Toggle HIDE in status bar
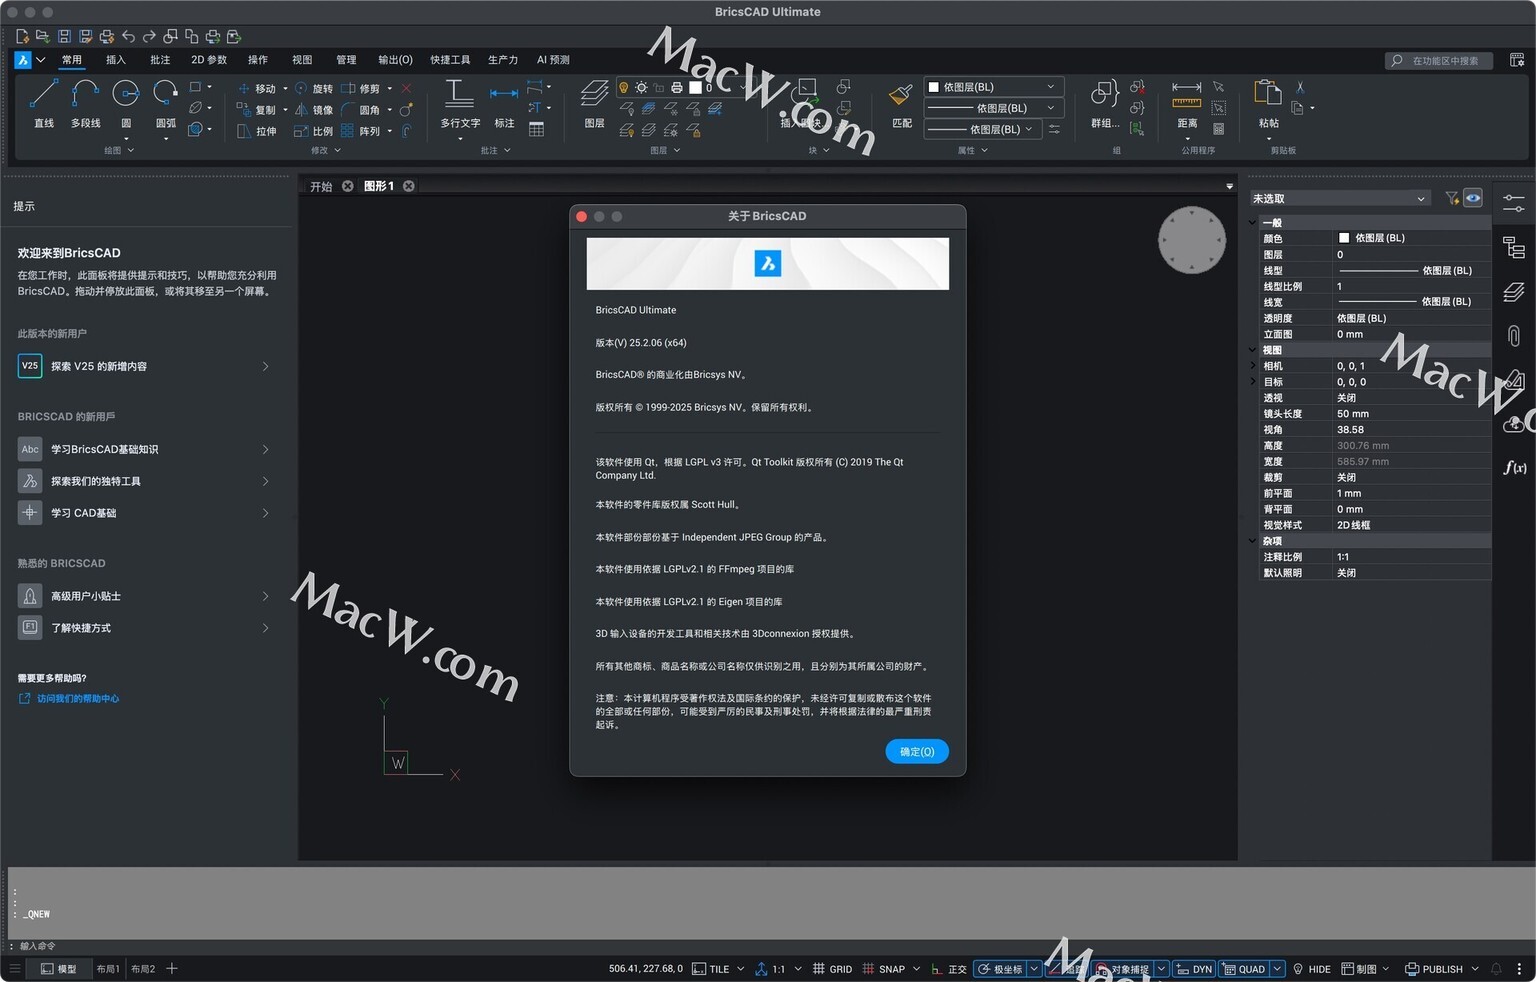The width and height of the screenshot is (1536, 982). pos(1312,969)
